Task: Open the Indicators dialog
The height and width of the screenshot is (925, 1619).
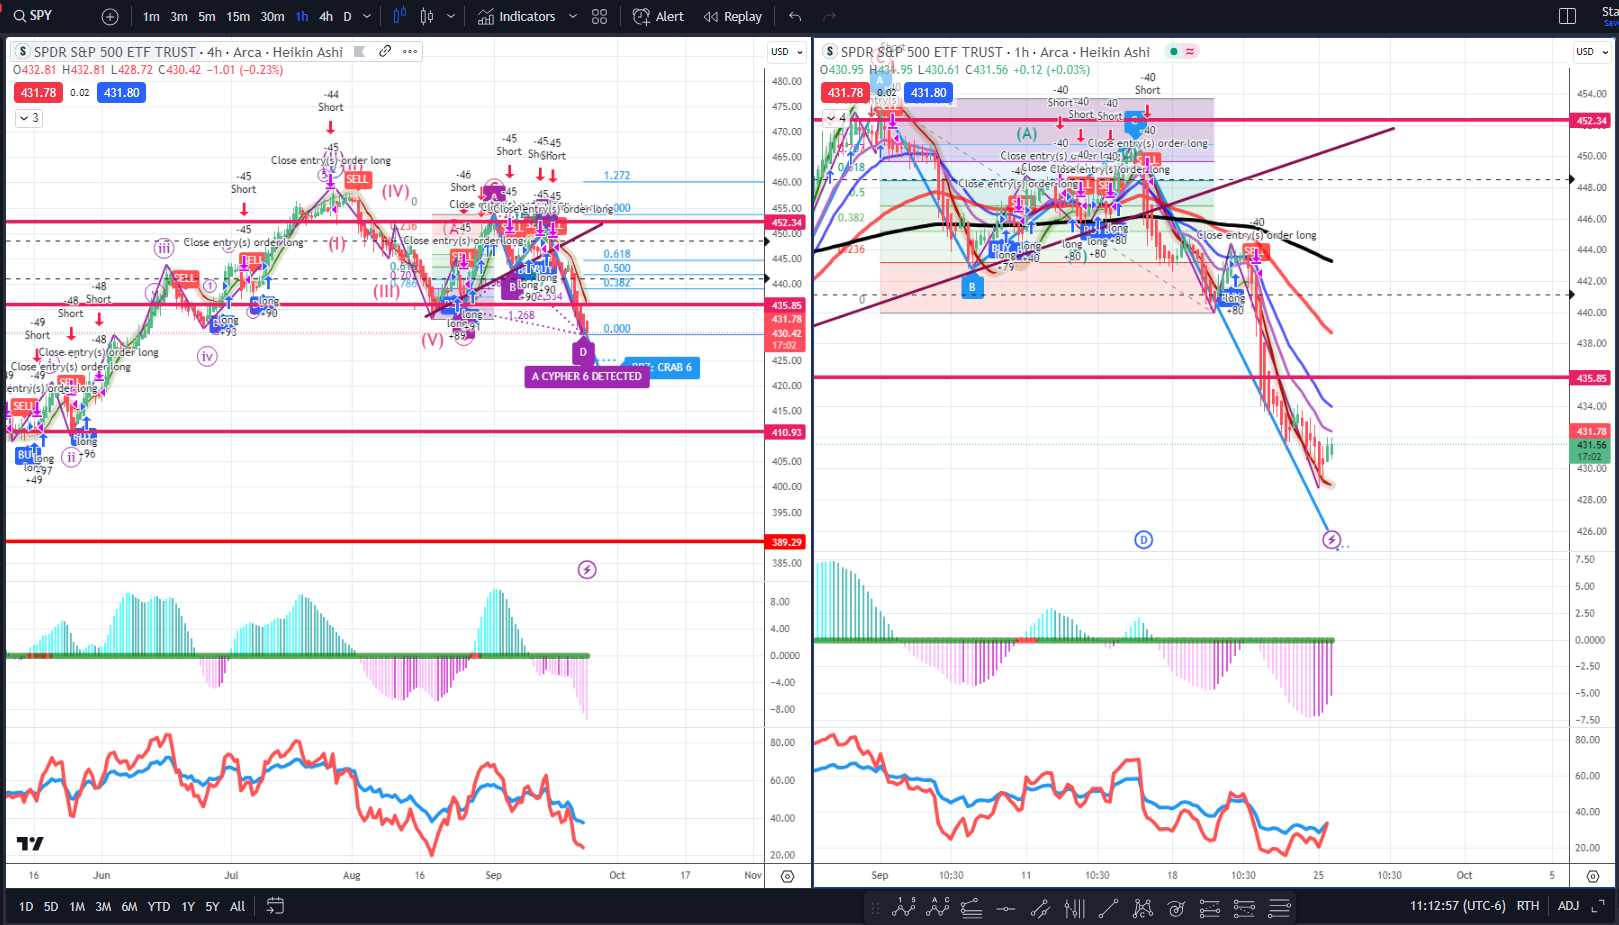Action: (516, 17)
